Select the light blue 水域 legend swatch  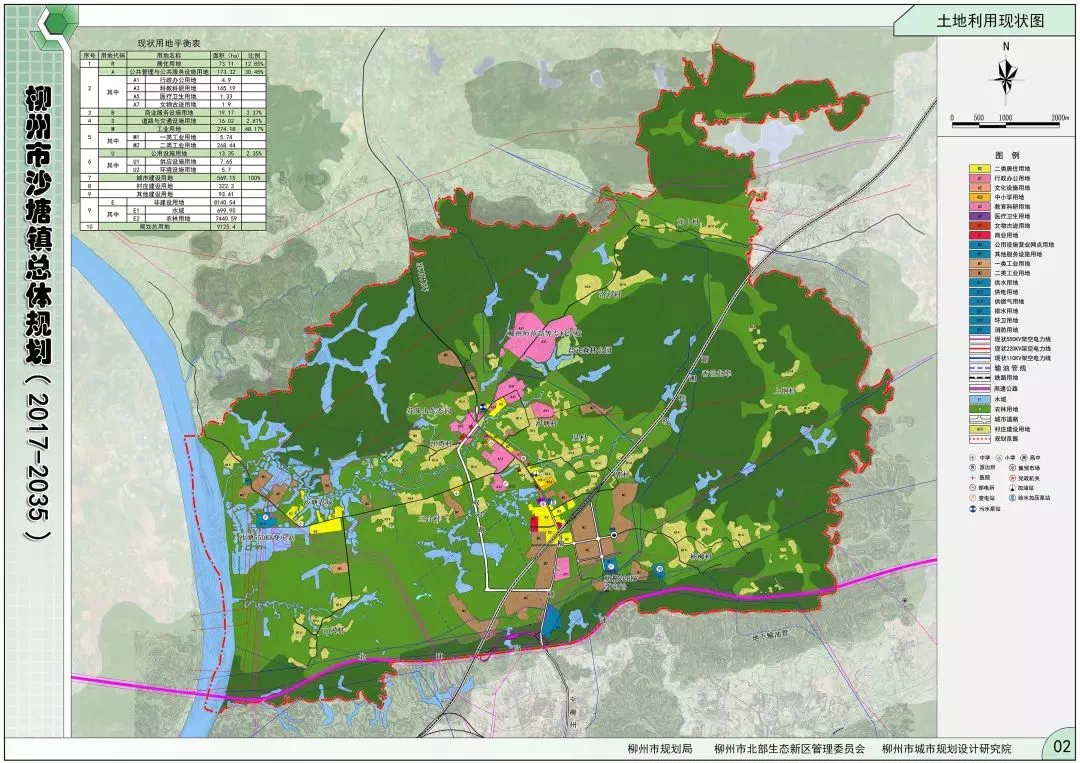click(979, 399)
